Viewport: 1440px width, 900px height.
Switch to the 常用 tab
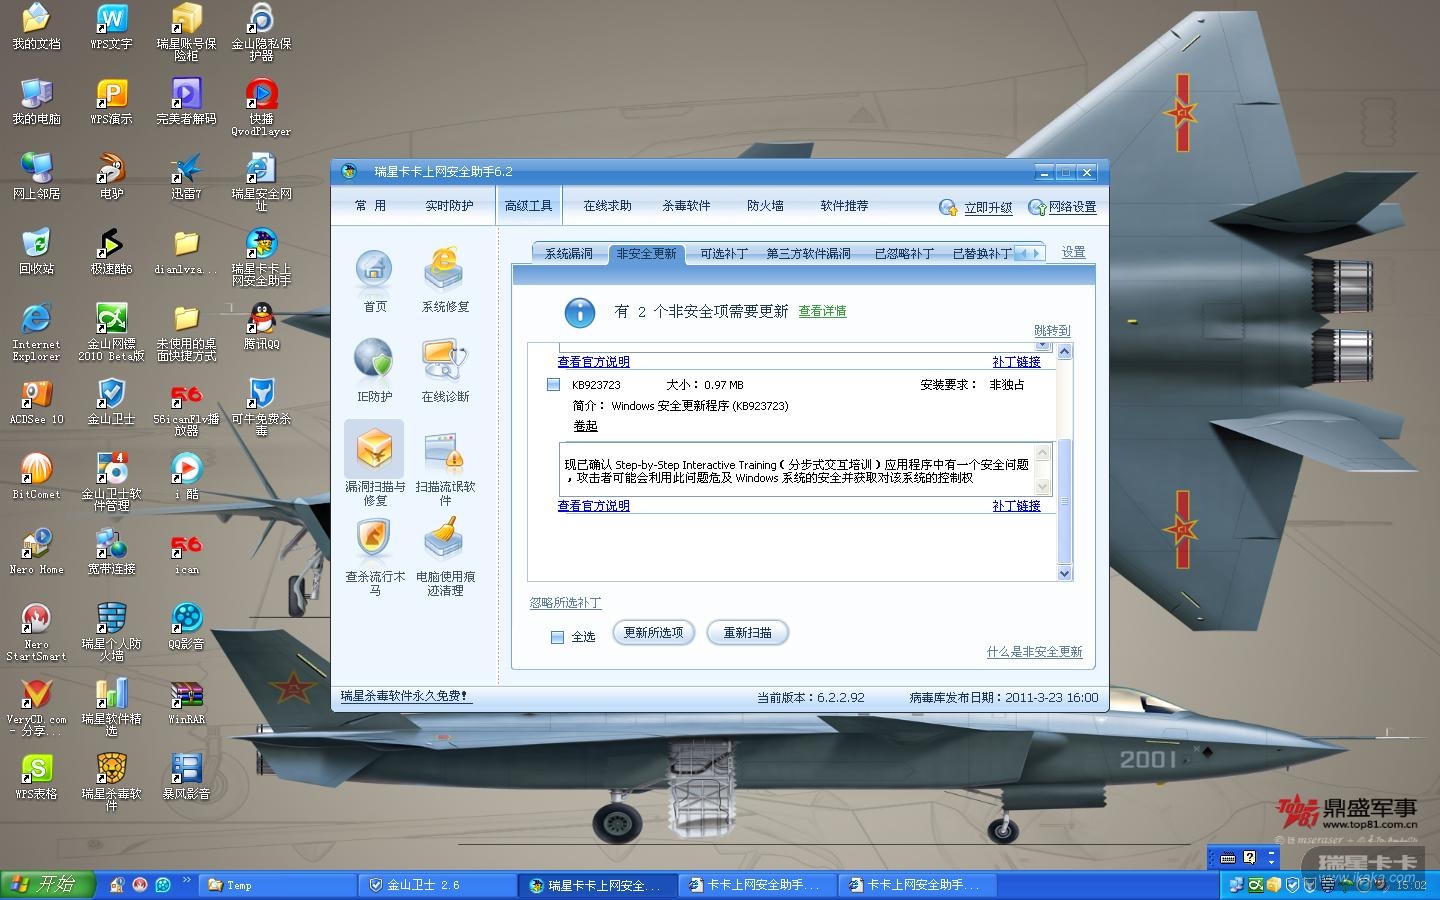point(370,206)
